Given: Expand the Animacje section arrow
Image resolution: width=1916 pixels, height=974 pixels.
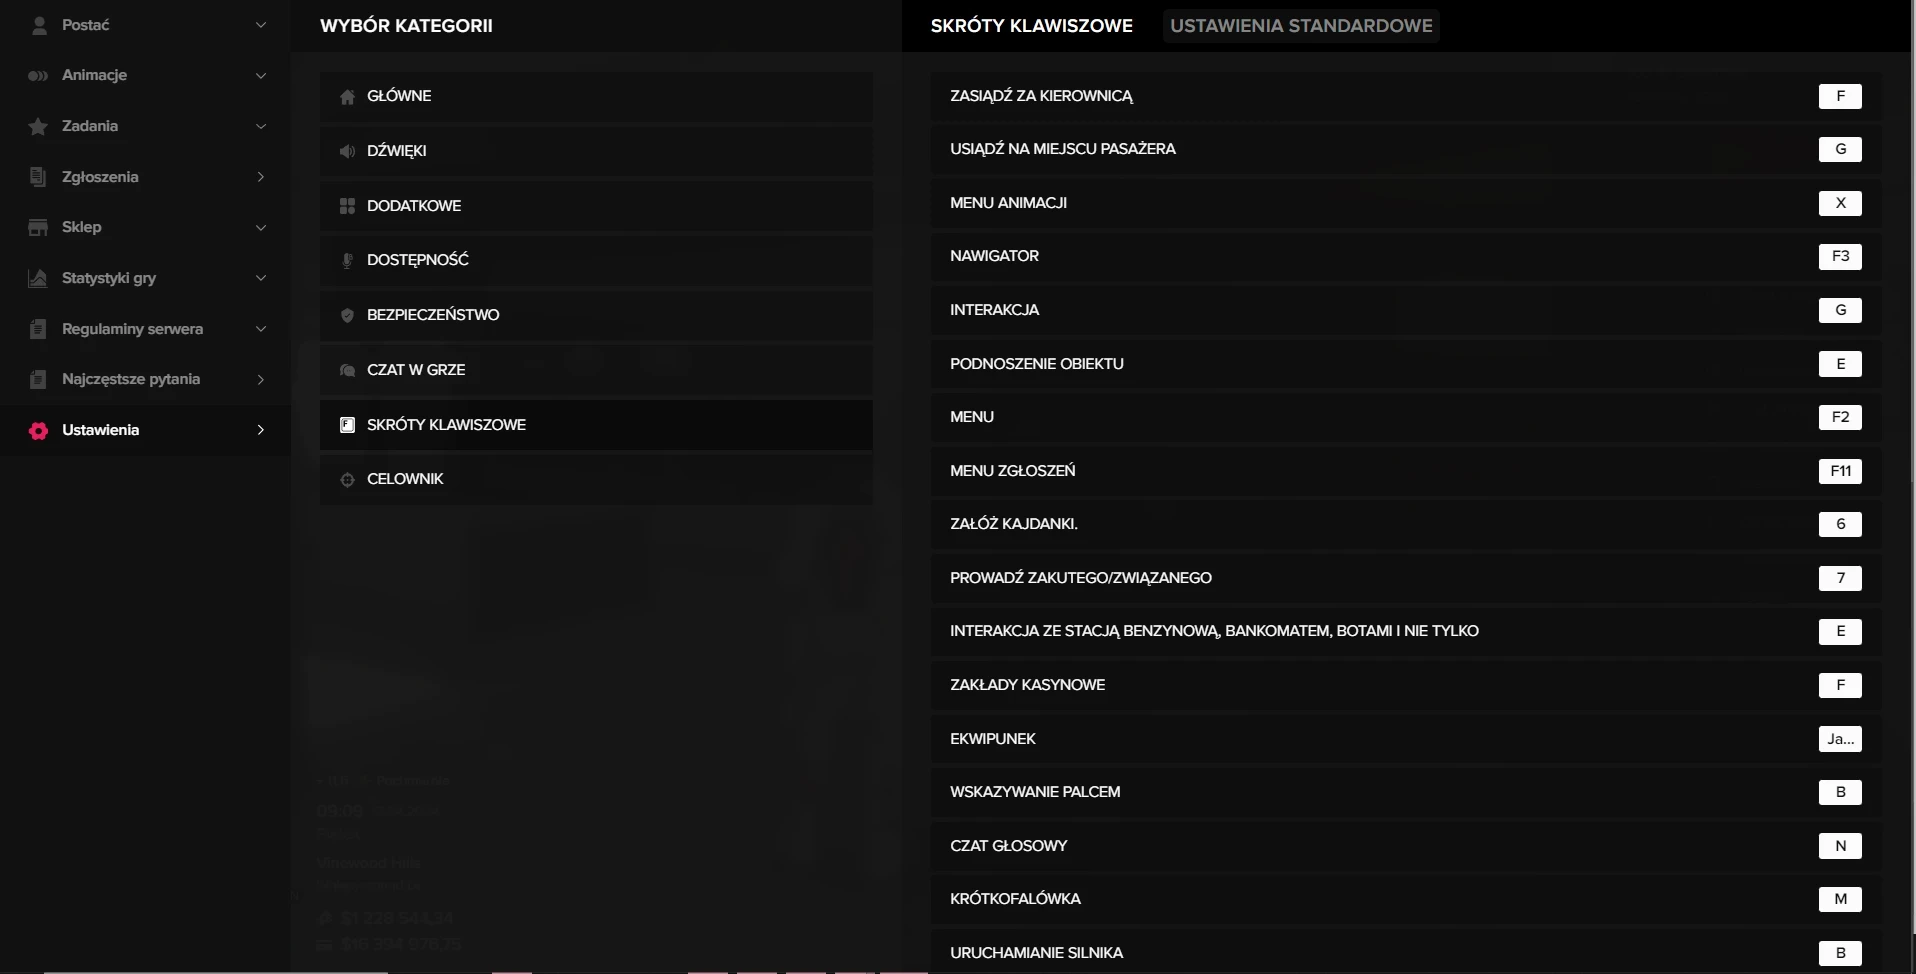Looking at the screenshot, I should (x=260, y=75).
